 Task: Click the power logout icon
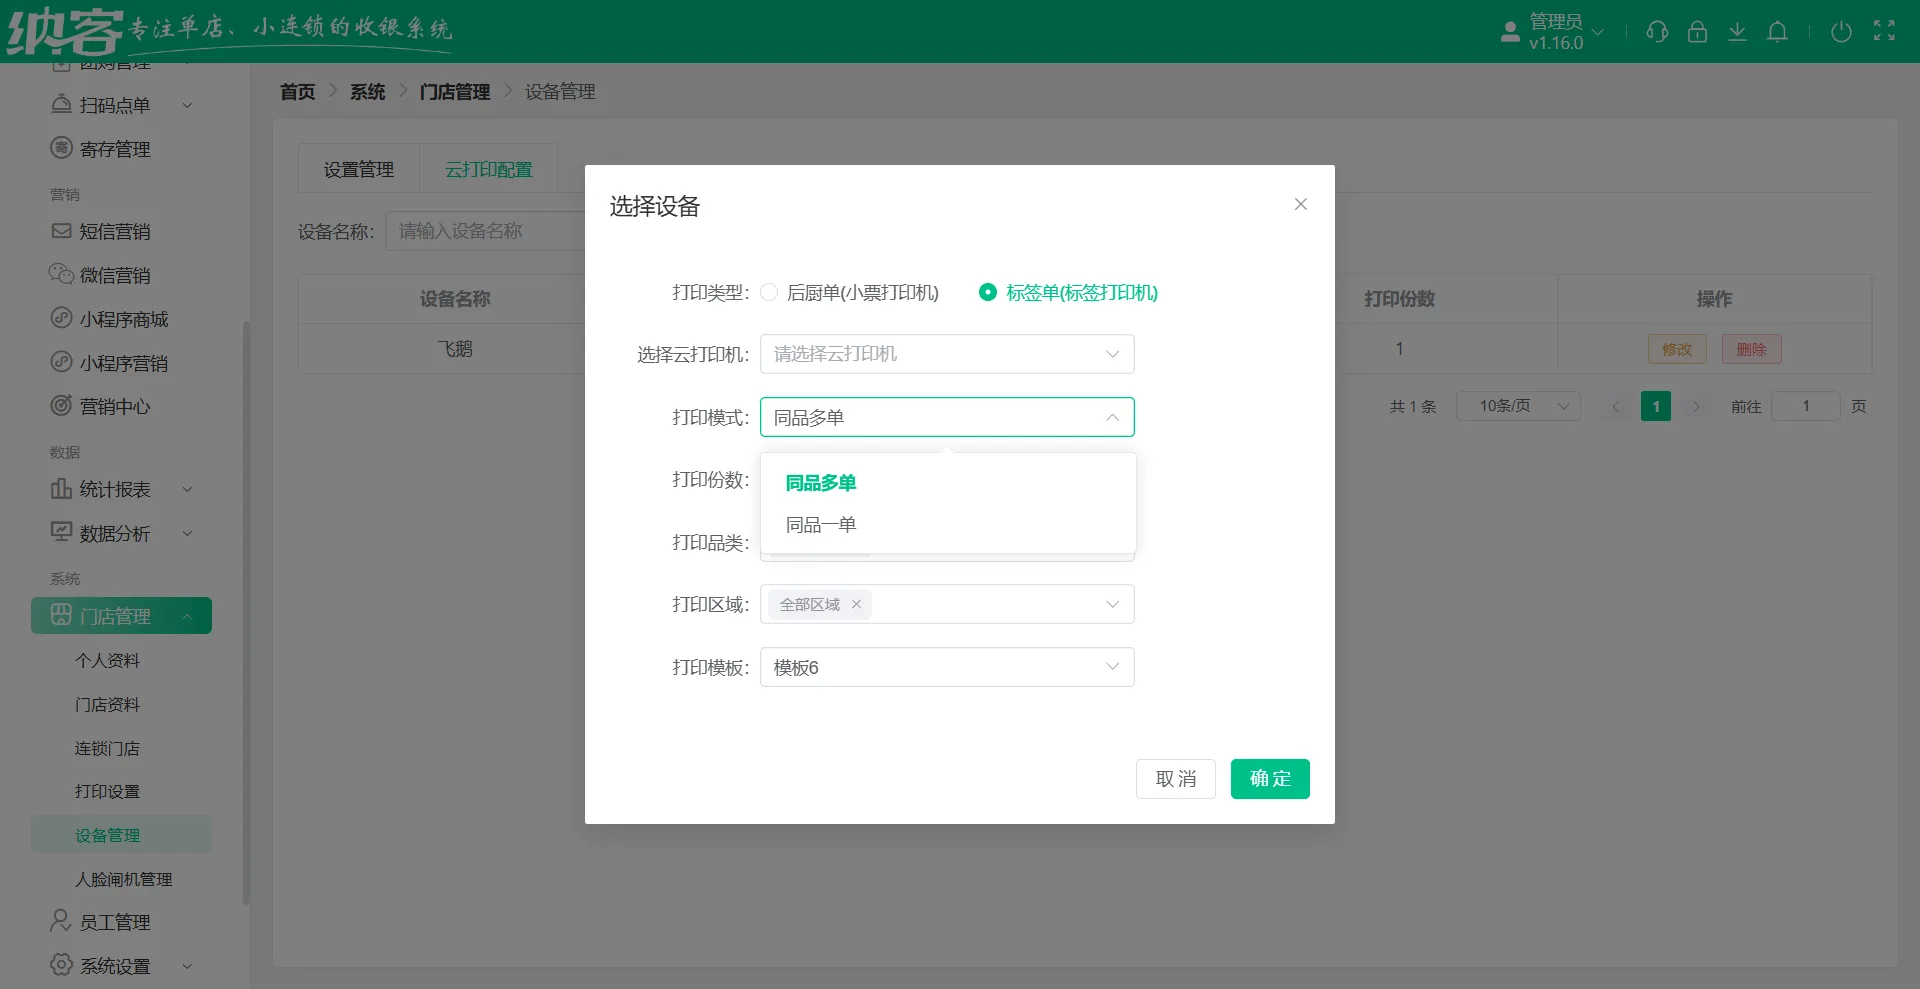coord(1842,31)
